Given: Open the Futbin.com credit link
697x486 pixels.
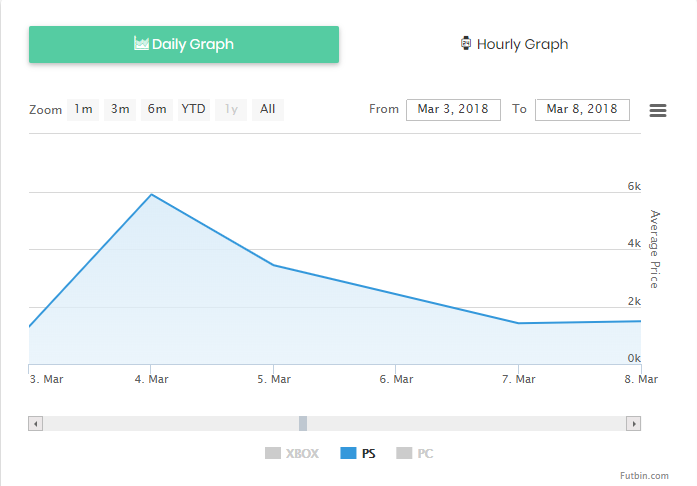Looking at the screenshot, I should [644, 476].
